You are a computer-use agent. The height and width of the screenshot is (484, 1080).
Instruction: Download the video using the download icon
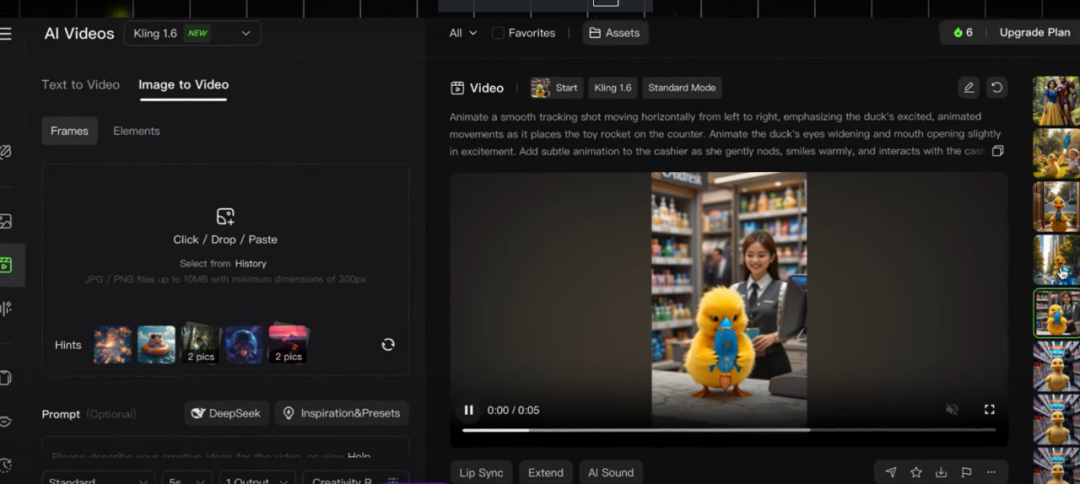coord(941,472)
